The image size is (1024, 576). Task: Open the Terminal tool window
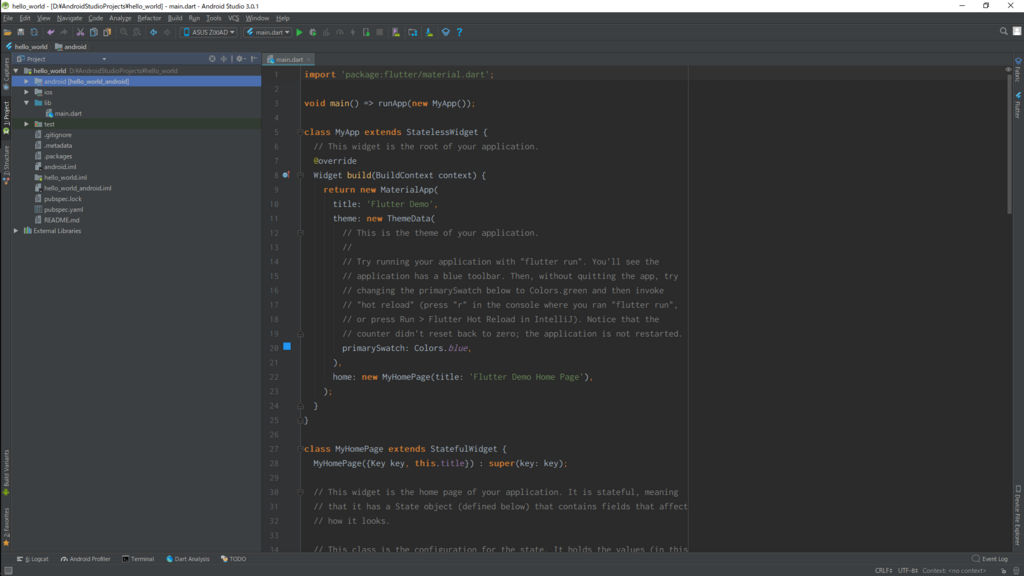coord(138,559)
